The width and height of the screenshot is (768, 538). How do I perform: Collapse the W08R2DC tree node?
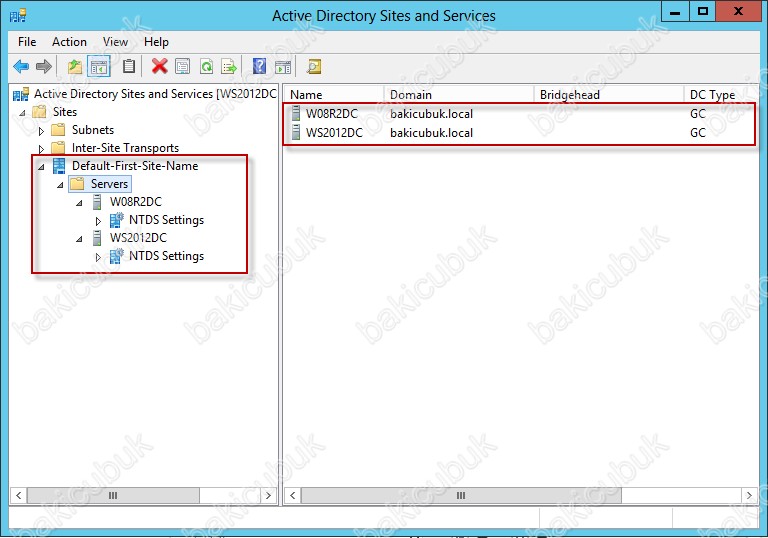coord(79,203)
